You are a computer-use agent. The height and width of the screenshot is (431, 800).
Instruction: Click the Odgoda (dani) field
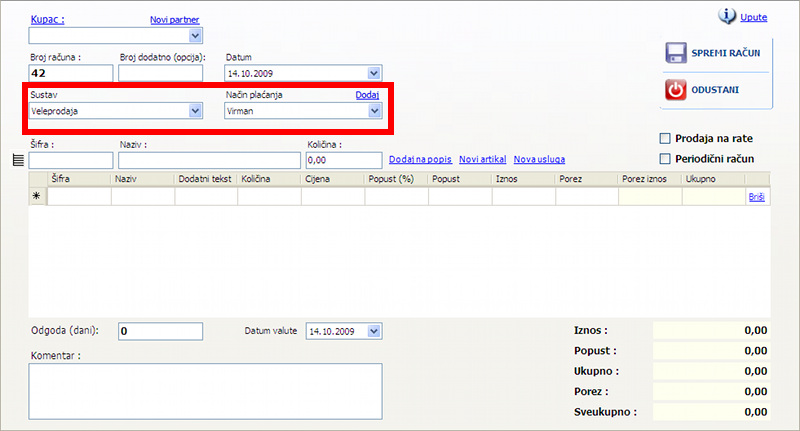161,331
